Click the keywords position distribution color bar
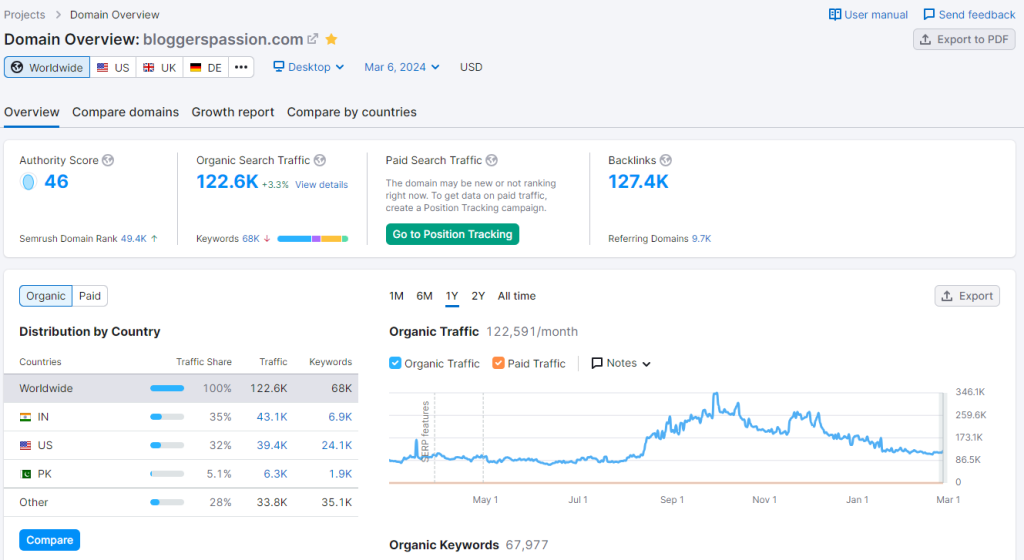This screenshot has width=1024, height=560. tap(313, 239)
